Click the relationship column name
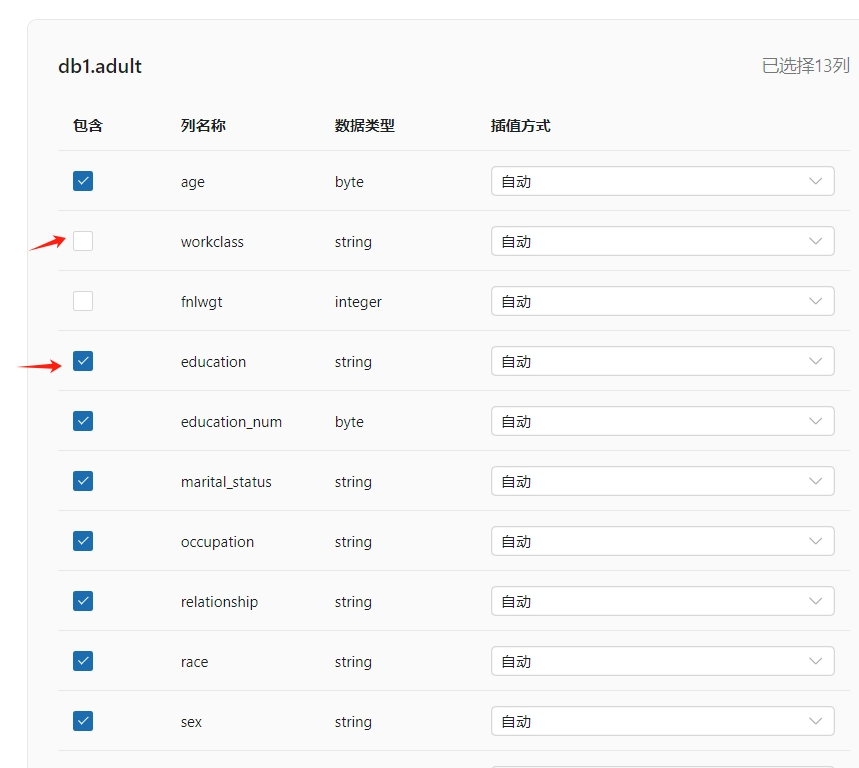This screenshot has height=768, width=859. click(x=219, y=601)
